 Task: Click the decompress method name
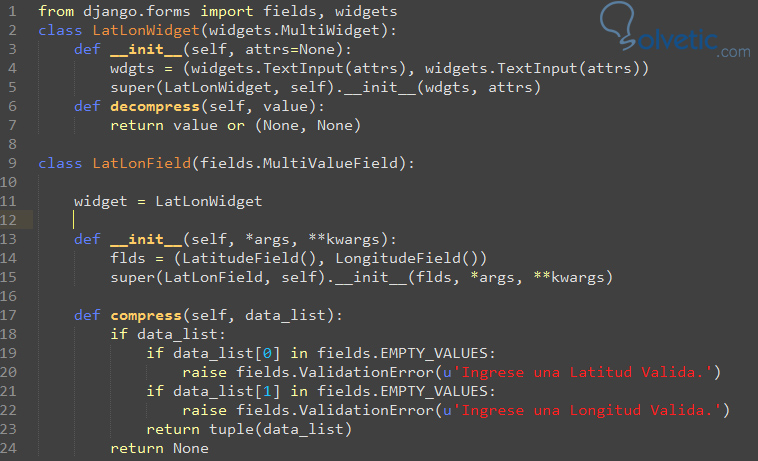155,106
